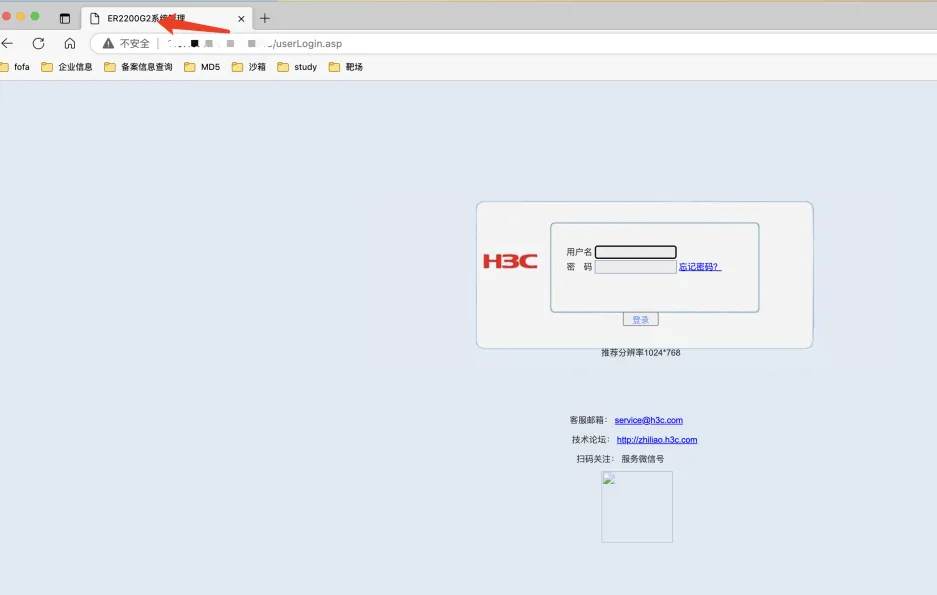Click the 服务微信号 text
Image resolution: width=937 pixels, height=595 pixels.
pyautogui.click(x=642, y=459)
